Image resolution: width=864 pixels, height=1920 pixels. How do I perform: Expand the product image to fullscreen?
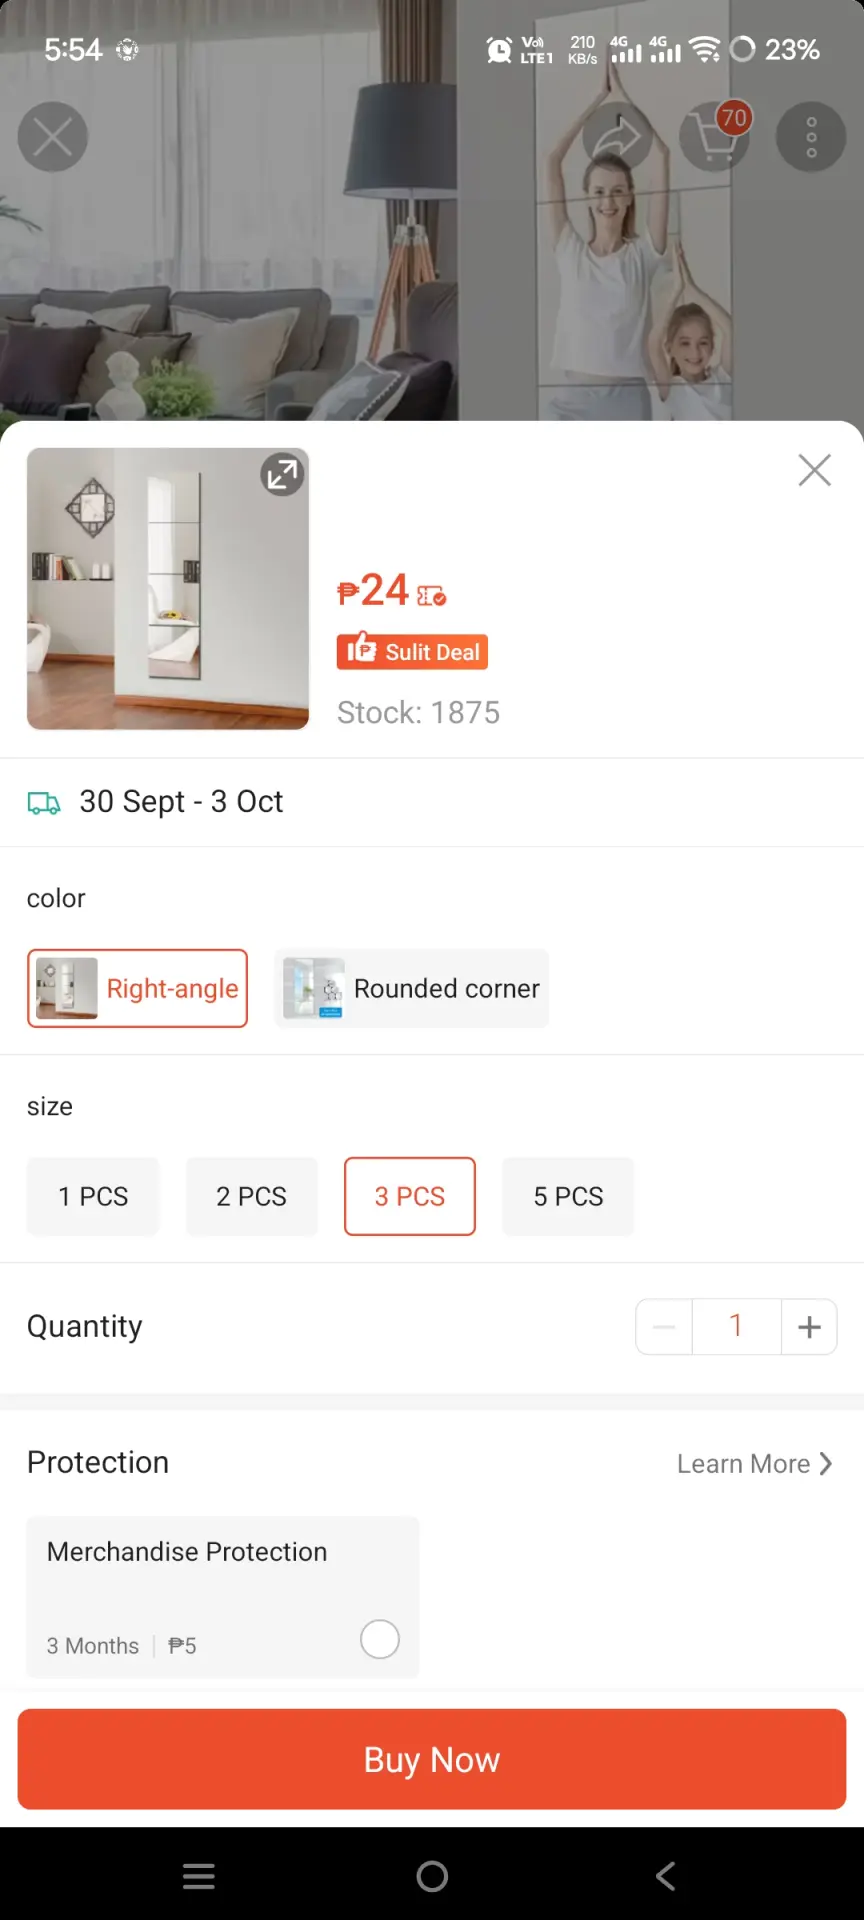[282, 474]
